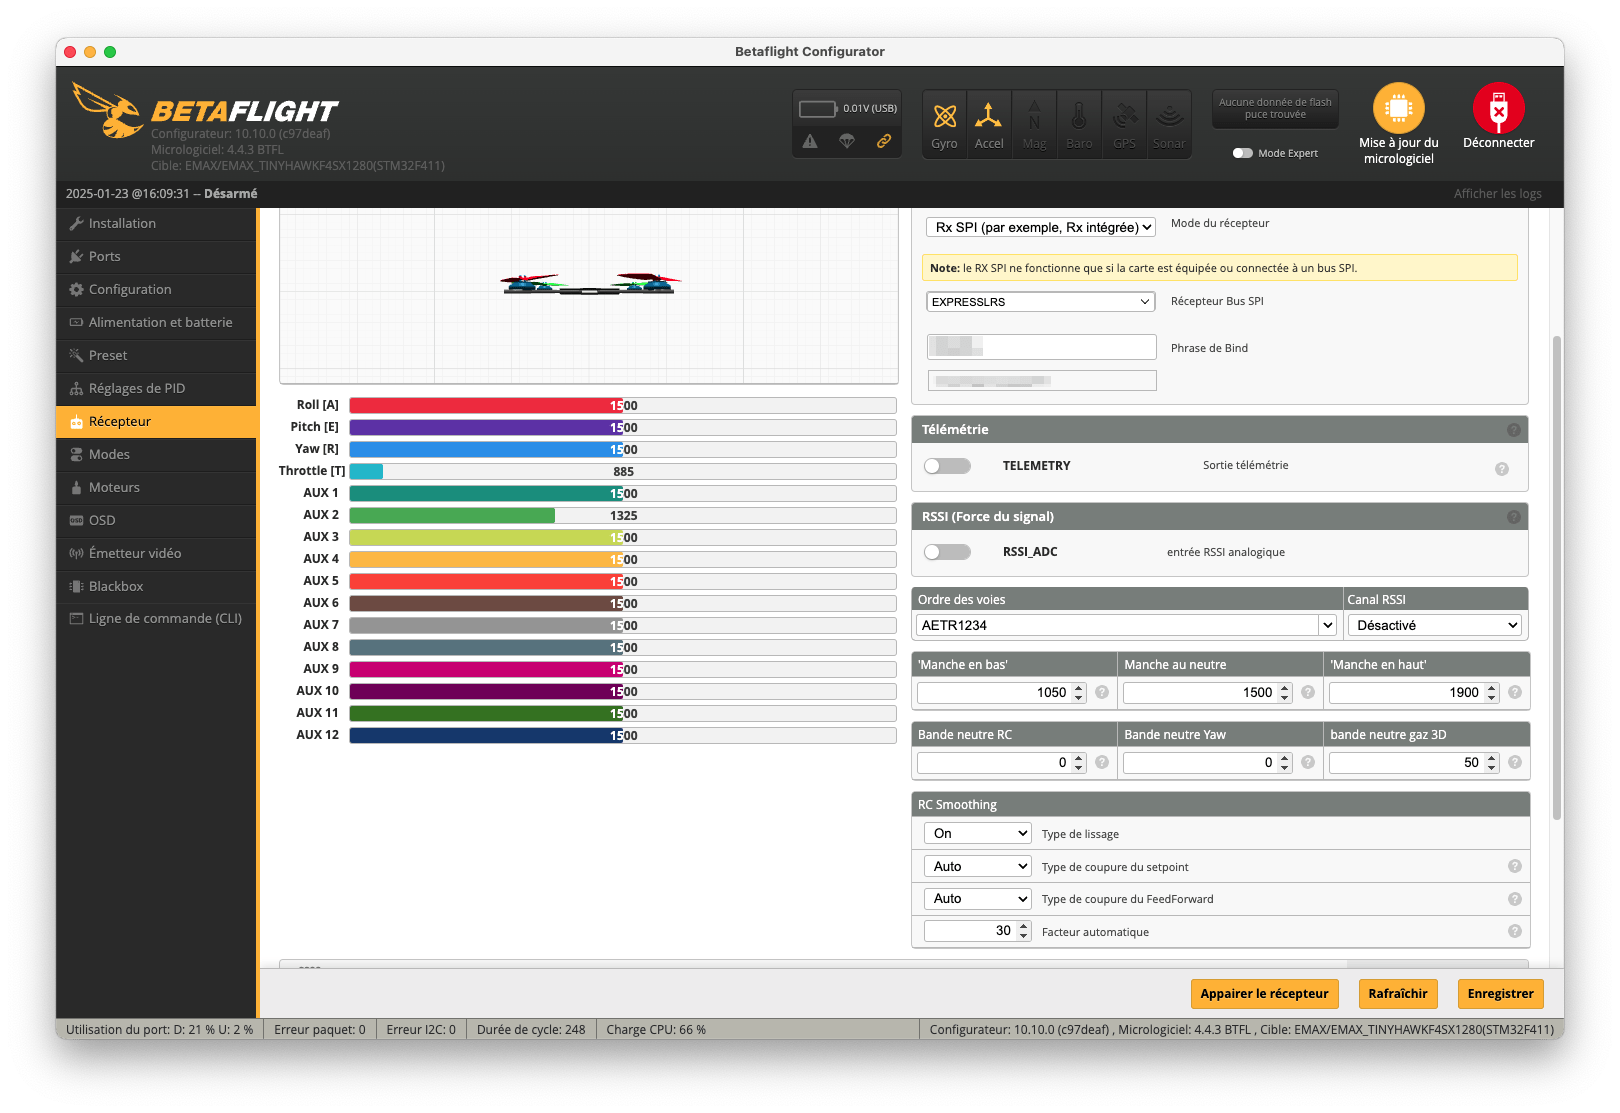
Task: Open the Ports tab
Action: (x=156, y=257)
